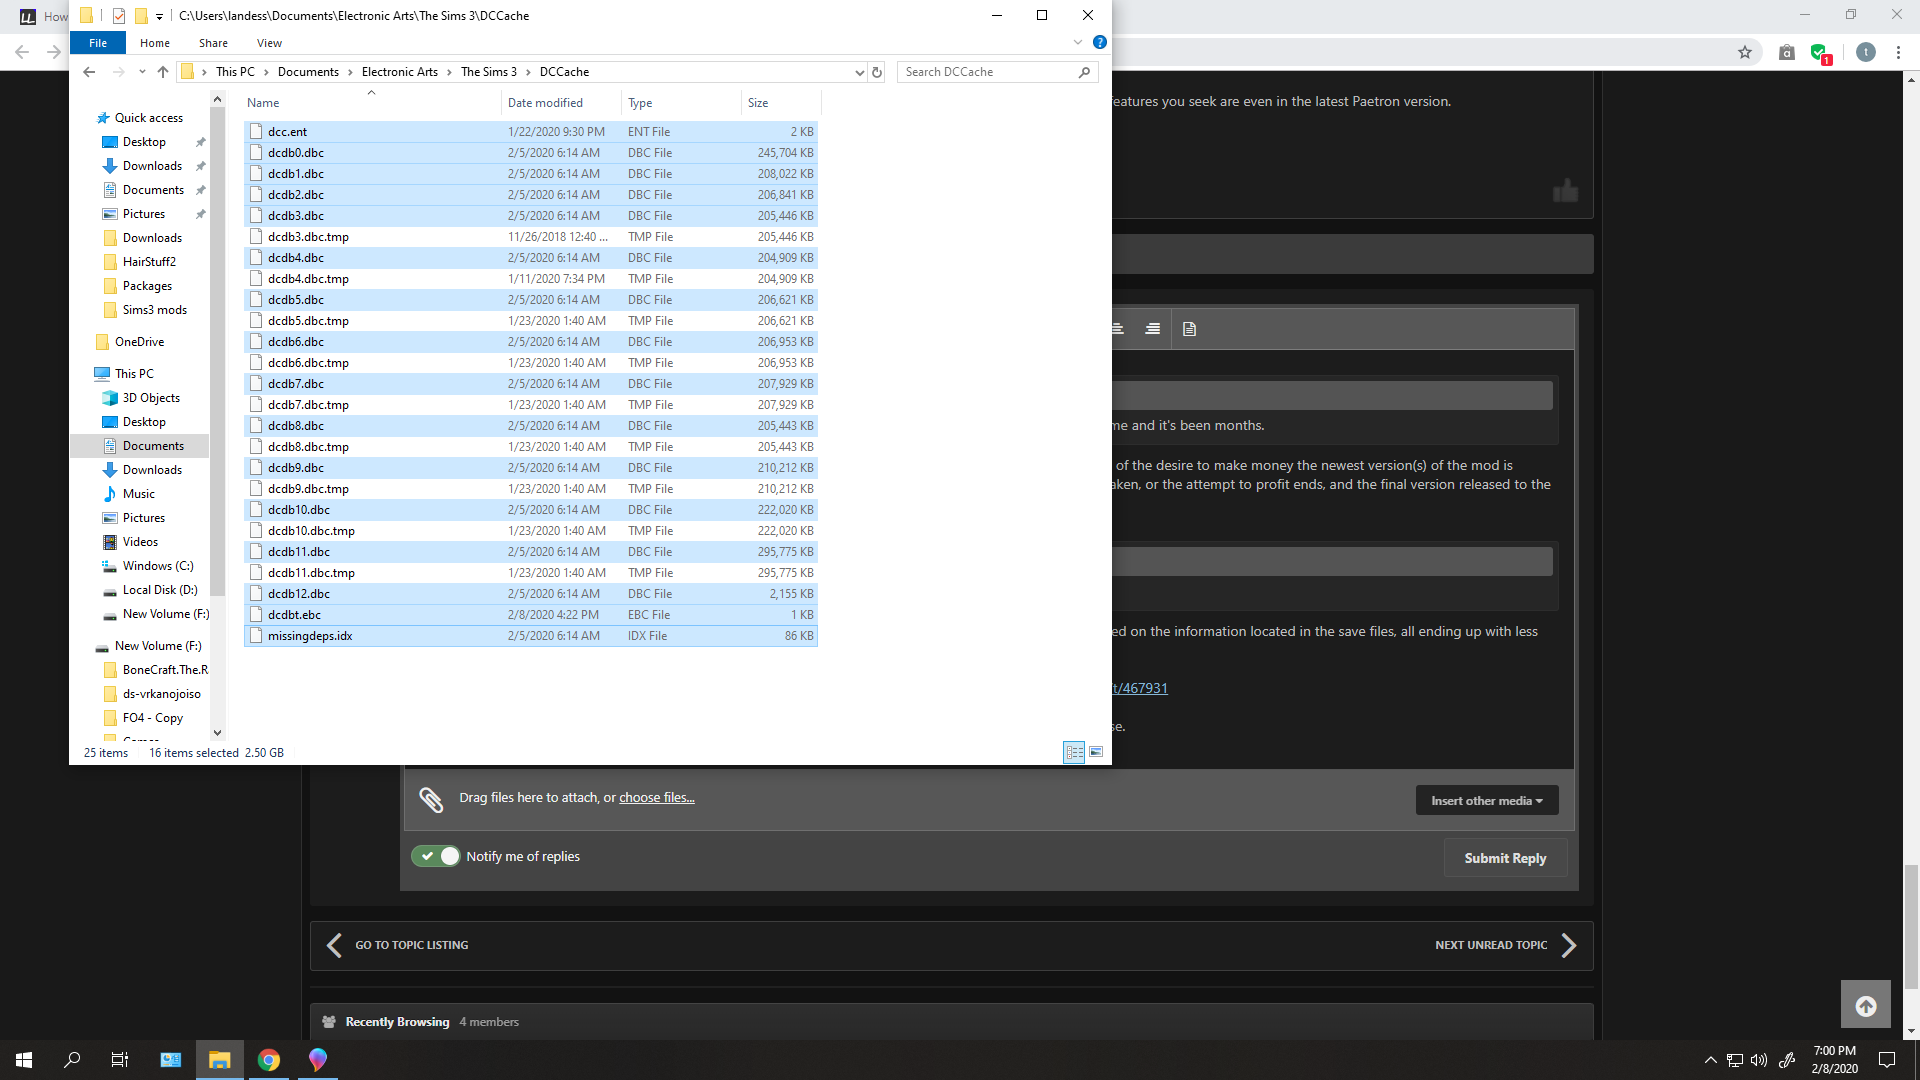This screenshot has height=1080, width=1920.
Task: Open 3D Objects under This PC
Action: point(151,398)
